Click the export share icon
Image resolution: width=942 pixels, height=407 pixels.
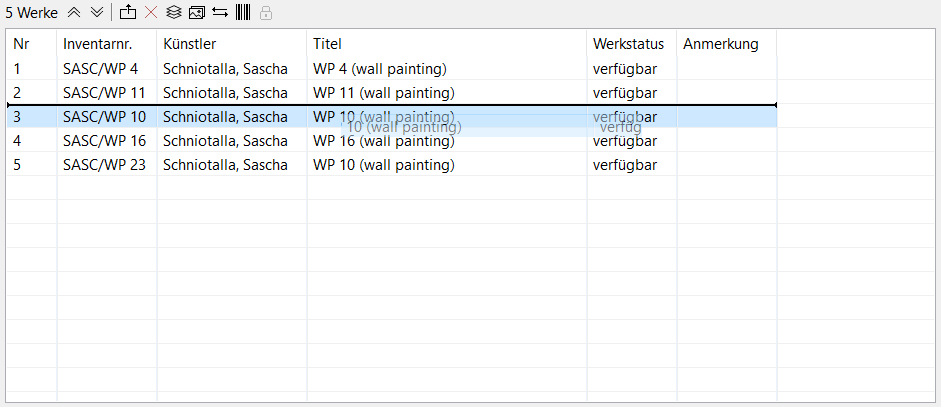pos(128,12)
